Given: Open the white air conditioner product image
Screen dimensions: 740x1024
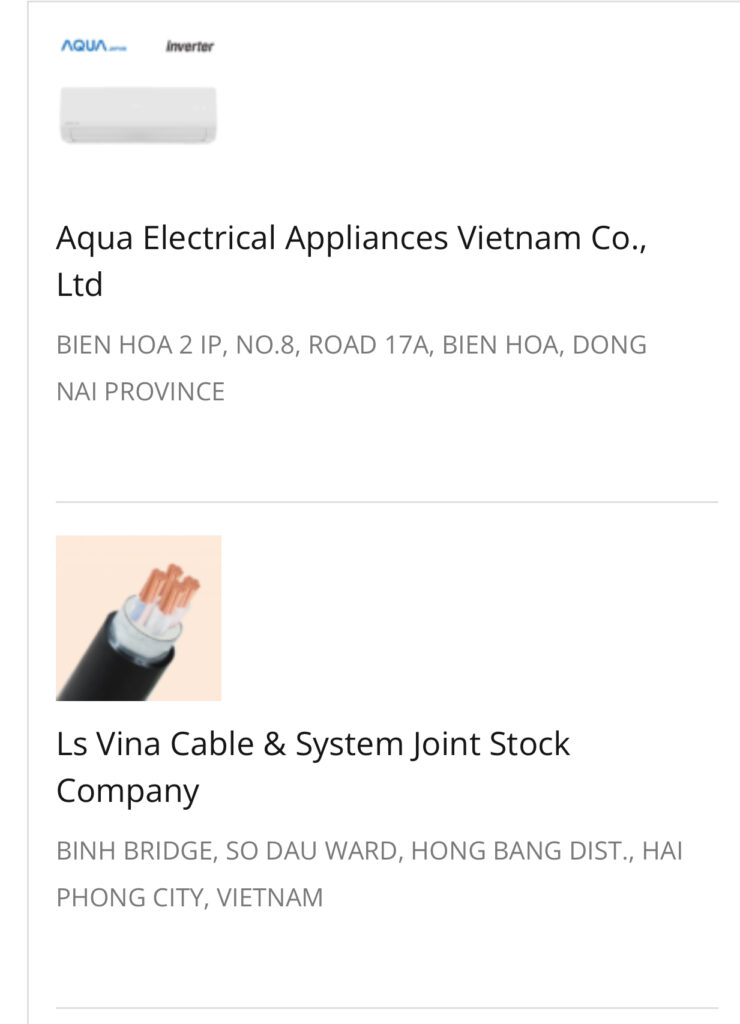Looking at the screenshot, I should (x=138, y=114).
